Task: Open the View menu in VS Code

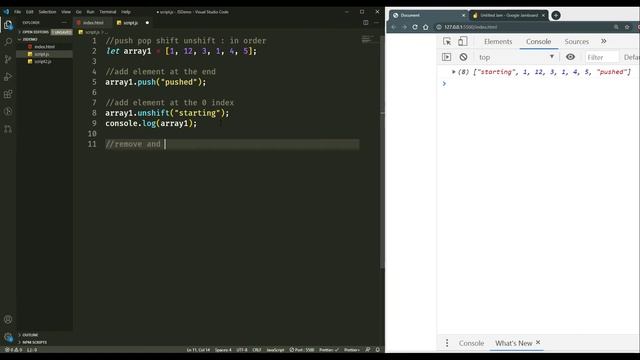Action: coord(66,12)
